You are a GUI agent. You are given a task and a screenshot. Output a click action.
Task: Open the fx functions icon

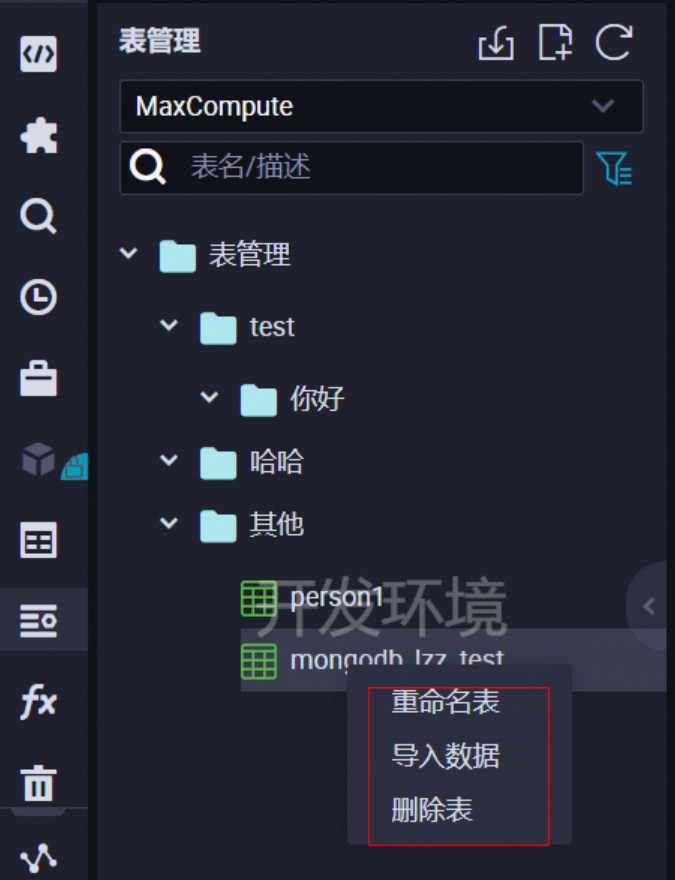(38, 702)
